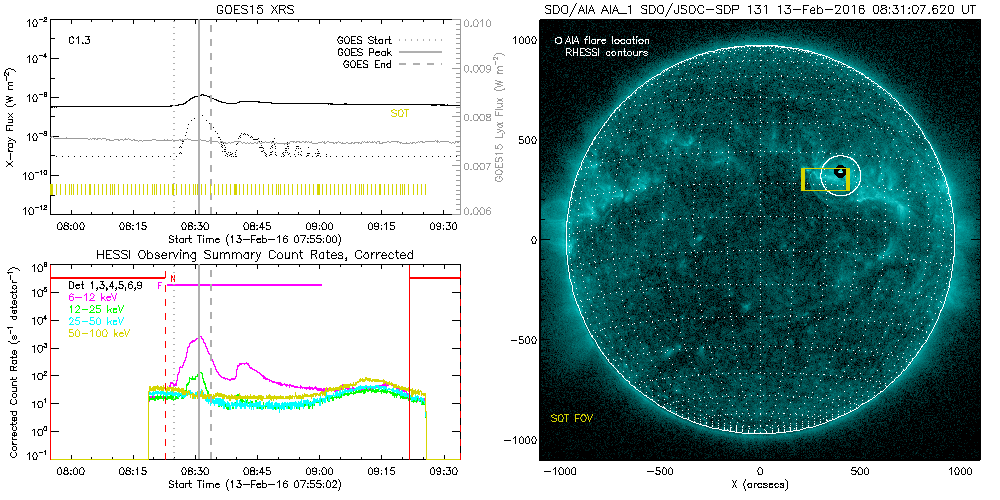Viewport: 1000px width, 500px height.
Task: Click the red N flag in HESSI plot
Action: click(x=172, y=277)
